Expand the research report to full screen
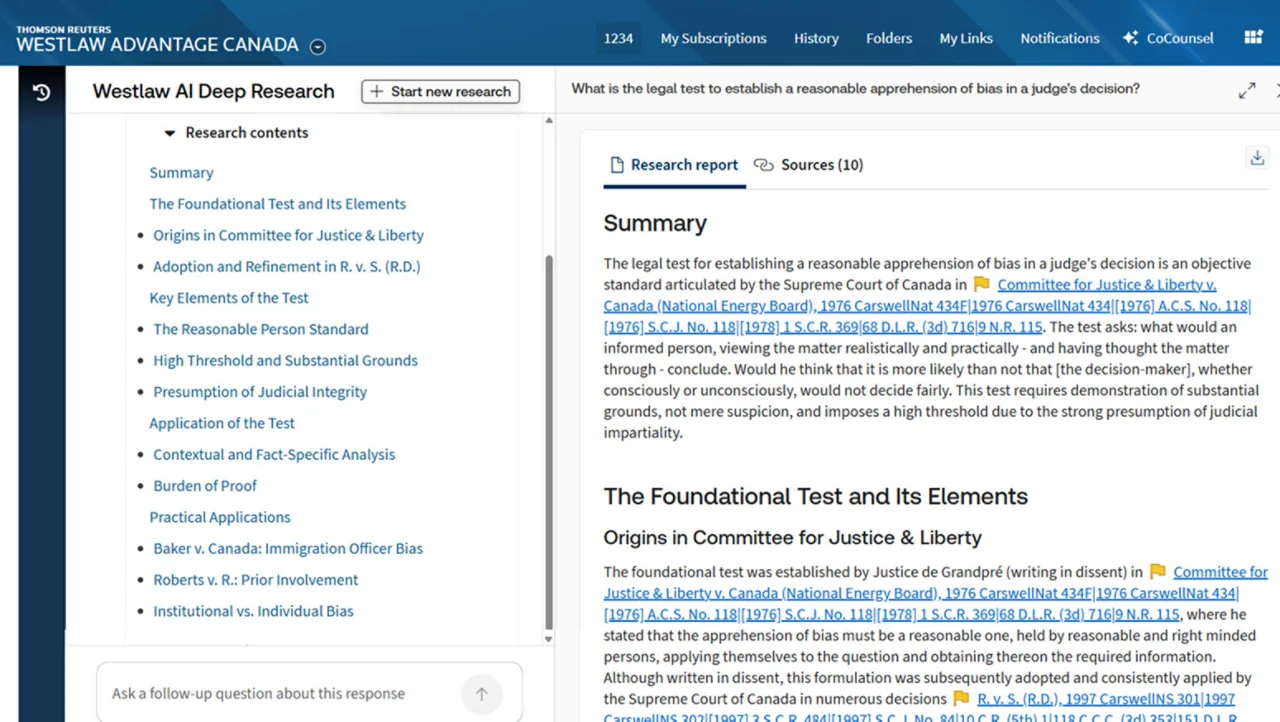Screen dimensions: 1280x722 (1247, 91)
